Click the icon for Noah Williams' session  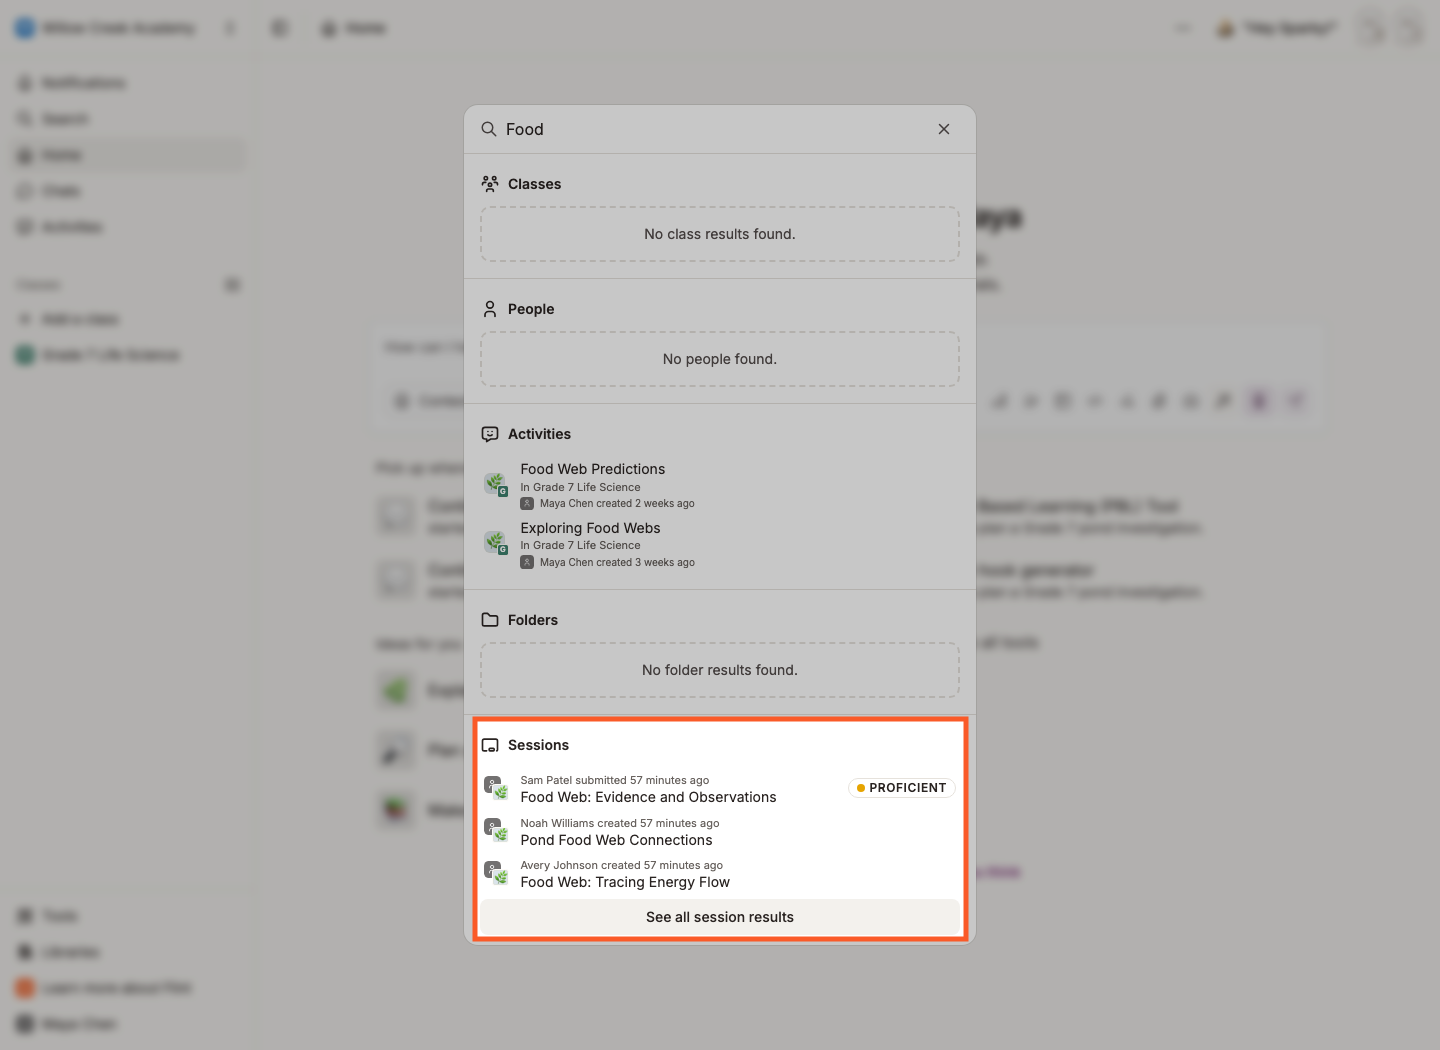(496, 830)
